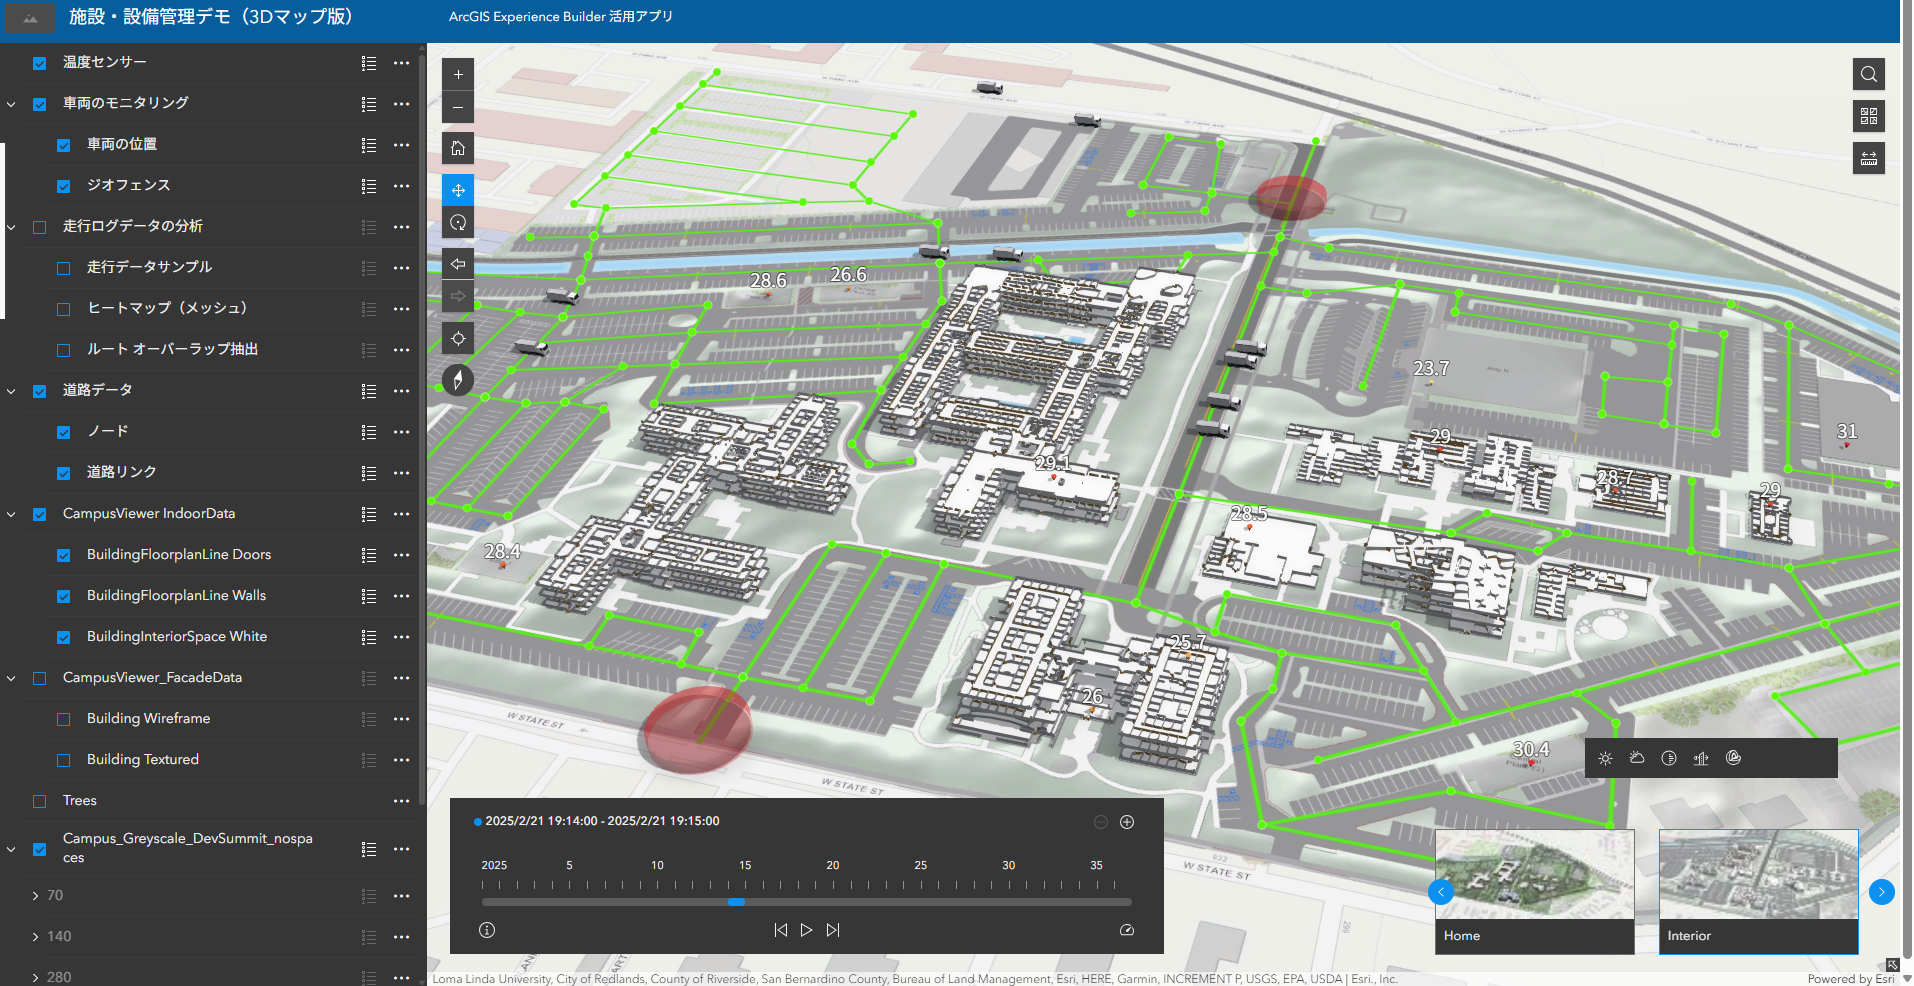1914x986 pixels.
Task: Go to next bookmark with right arrow
Action: (1881, 892)
